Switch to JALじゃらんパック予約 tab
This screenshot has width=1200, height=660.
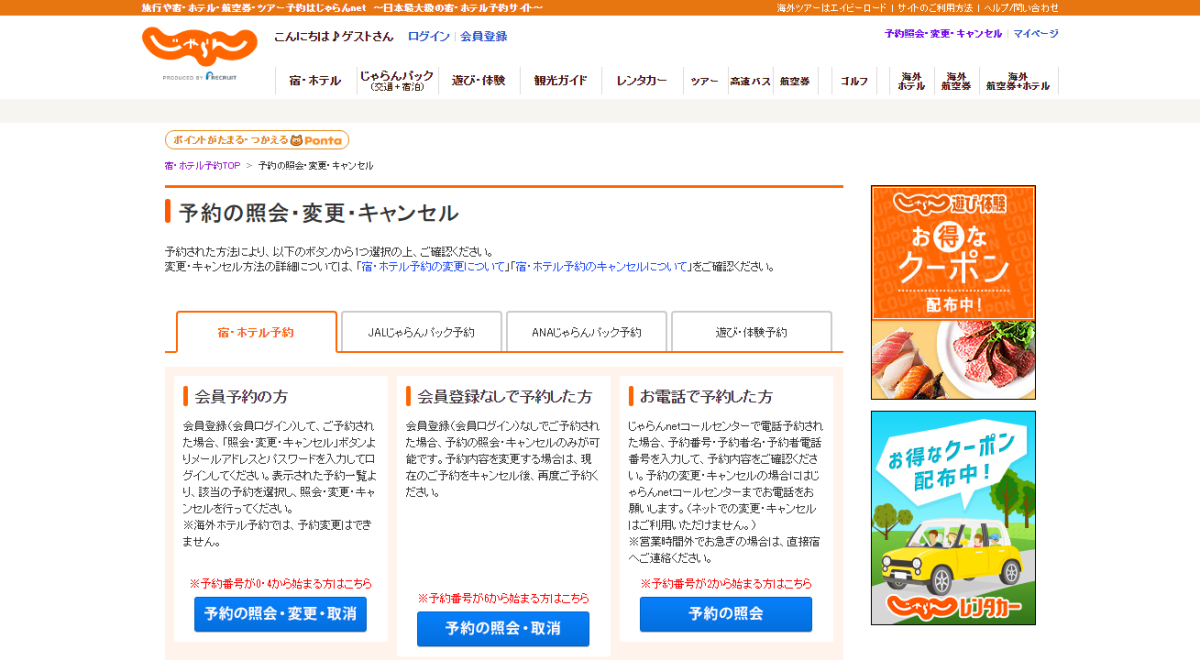[x=421, y=332]
